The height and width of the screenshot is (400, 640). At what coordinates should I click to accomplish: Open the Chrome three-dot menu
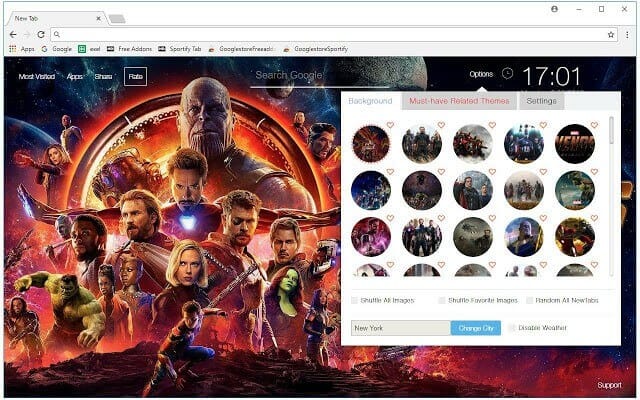click(x=627, y=35)
